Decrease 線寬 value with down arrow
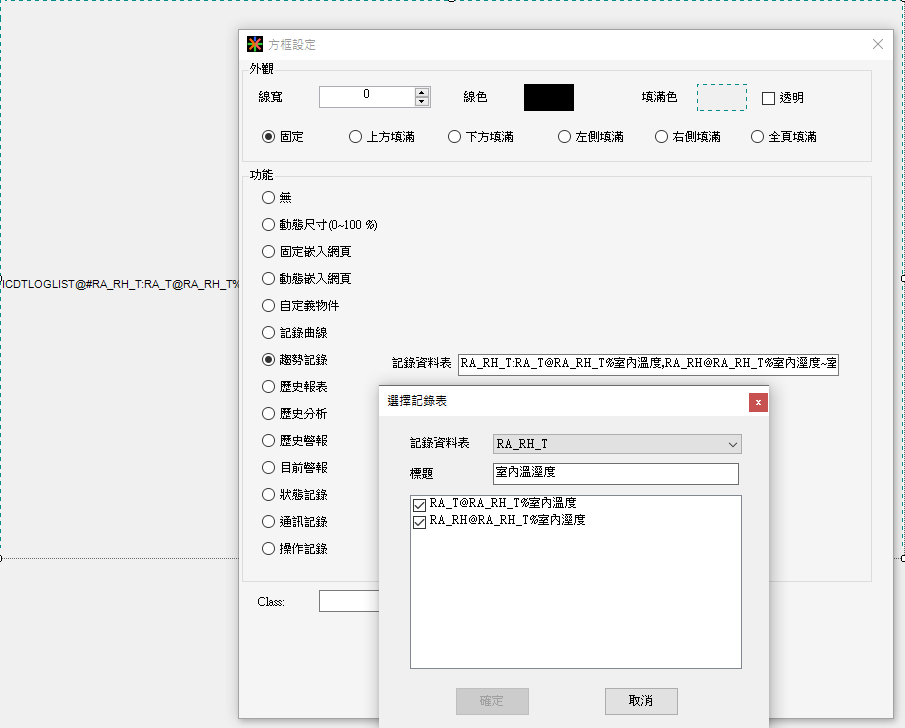Viewport: 905px width, 728px height. 422,102
